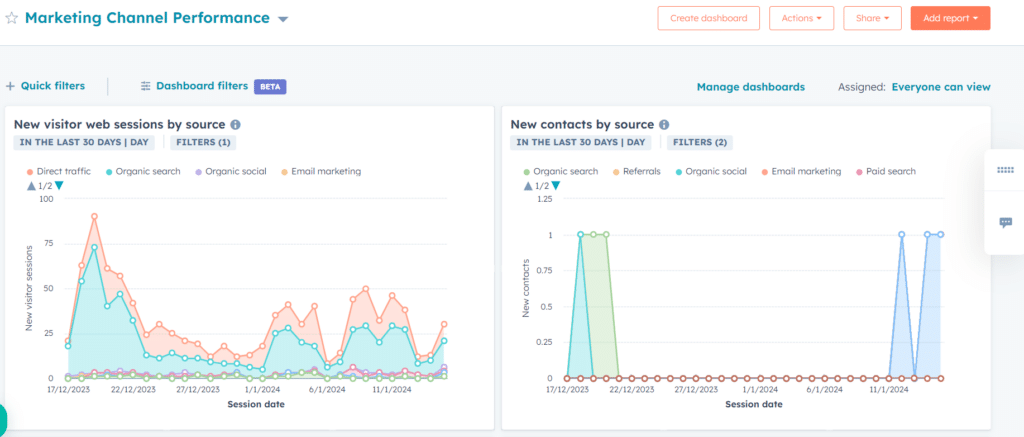
Task: Open the dashboard title dropdown caret
Action: click(283, 20)
